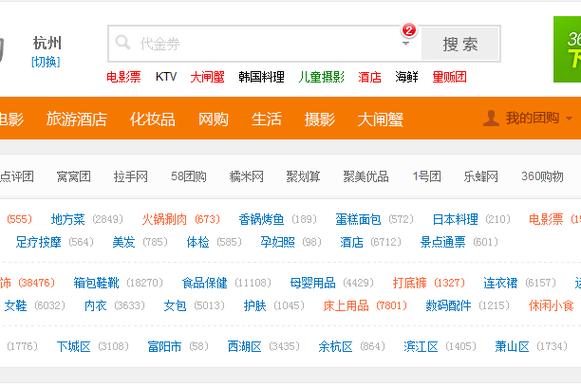Open 香锅烤鱼 category (189)
581x387 pixels.
[261, 219]
